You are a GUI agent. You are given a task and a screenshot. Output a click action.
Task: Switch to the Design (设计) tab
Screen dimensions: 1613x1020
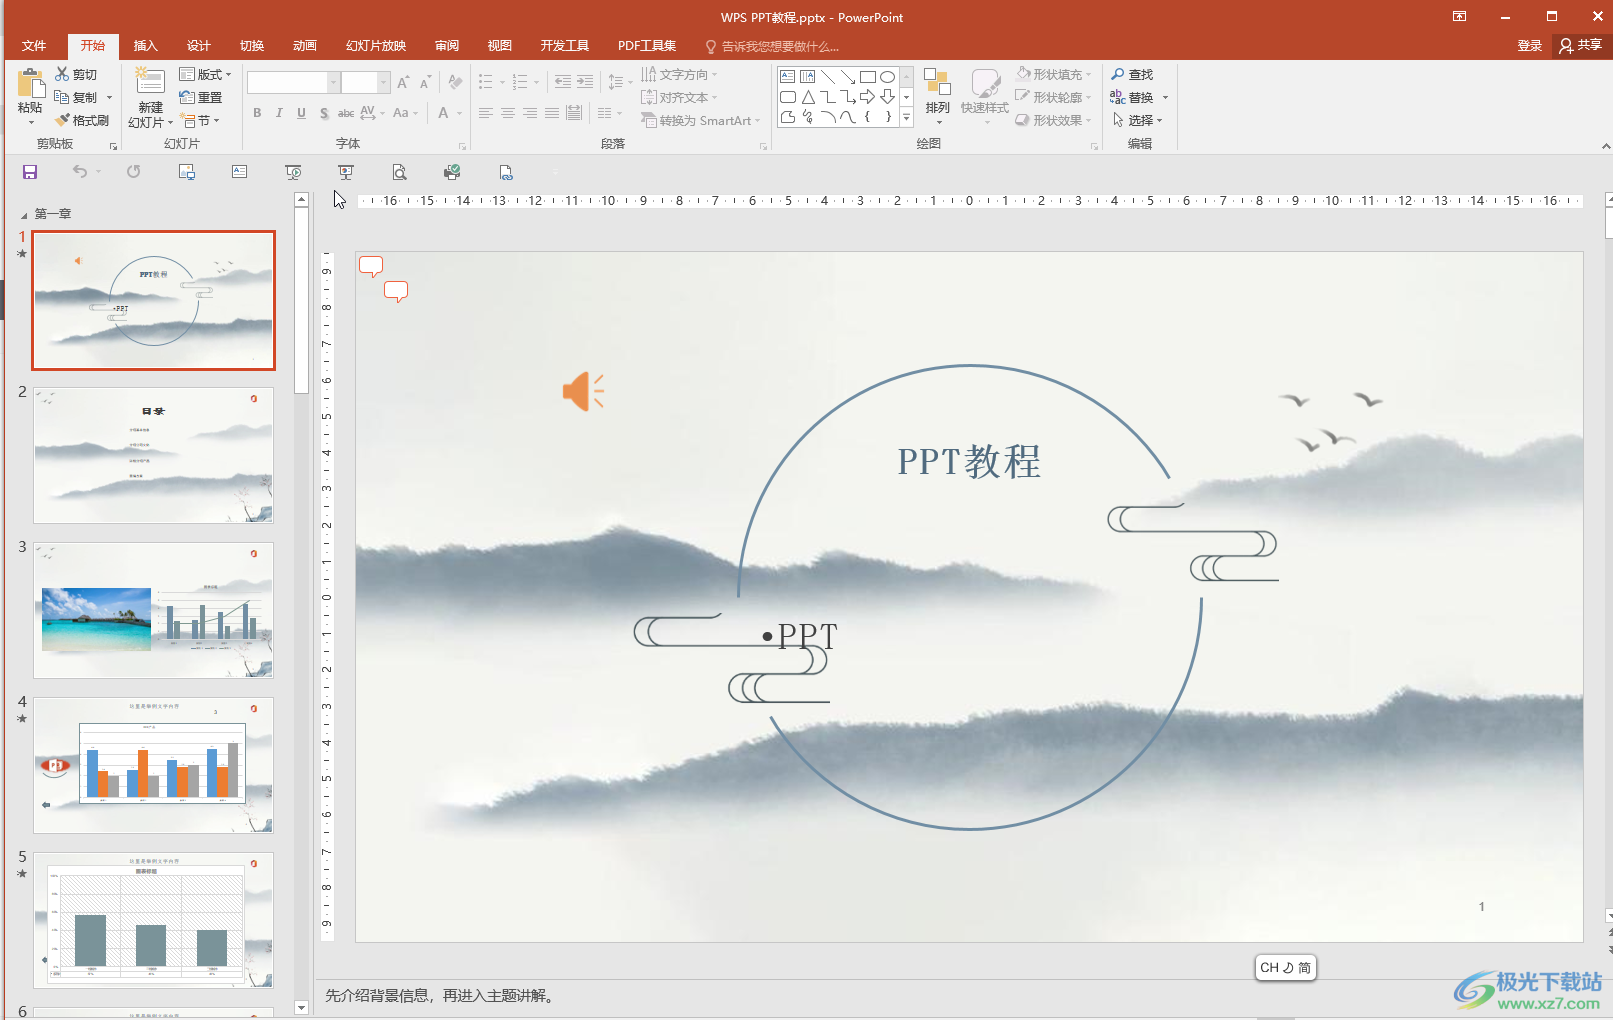coord(199,46)
